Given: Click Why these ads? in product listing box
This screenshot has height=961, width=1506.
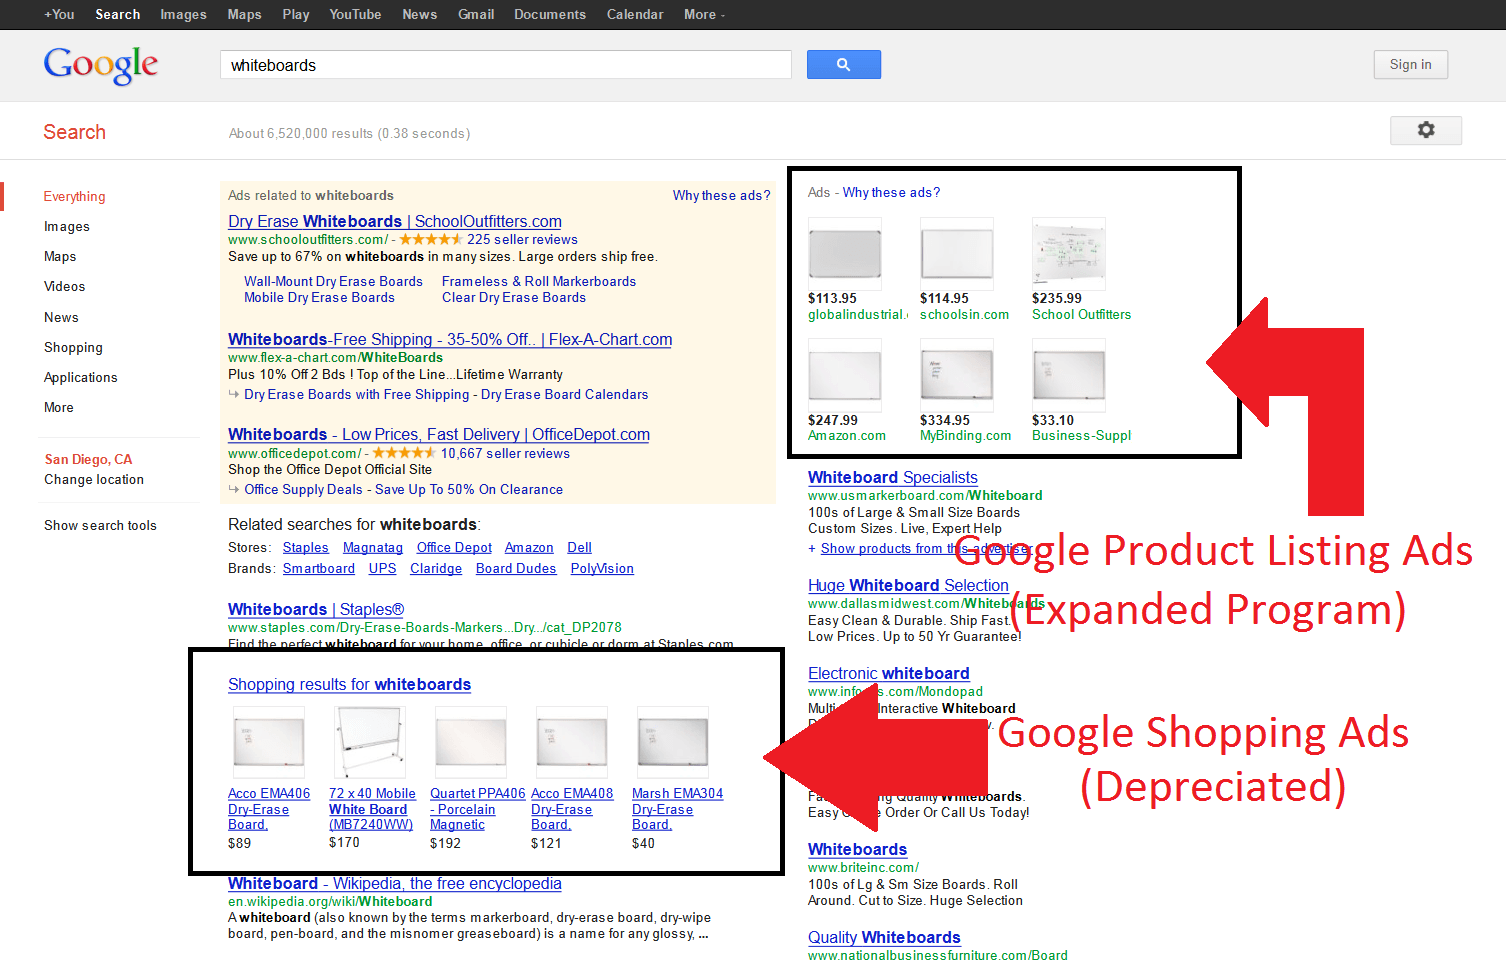Looking at the screenshot, I should click(x=891, y=193).
